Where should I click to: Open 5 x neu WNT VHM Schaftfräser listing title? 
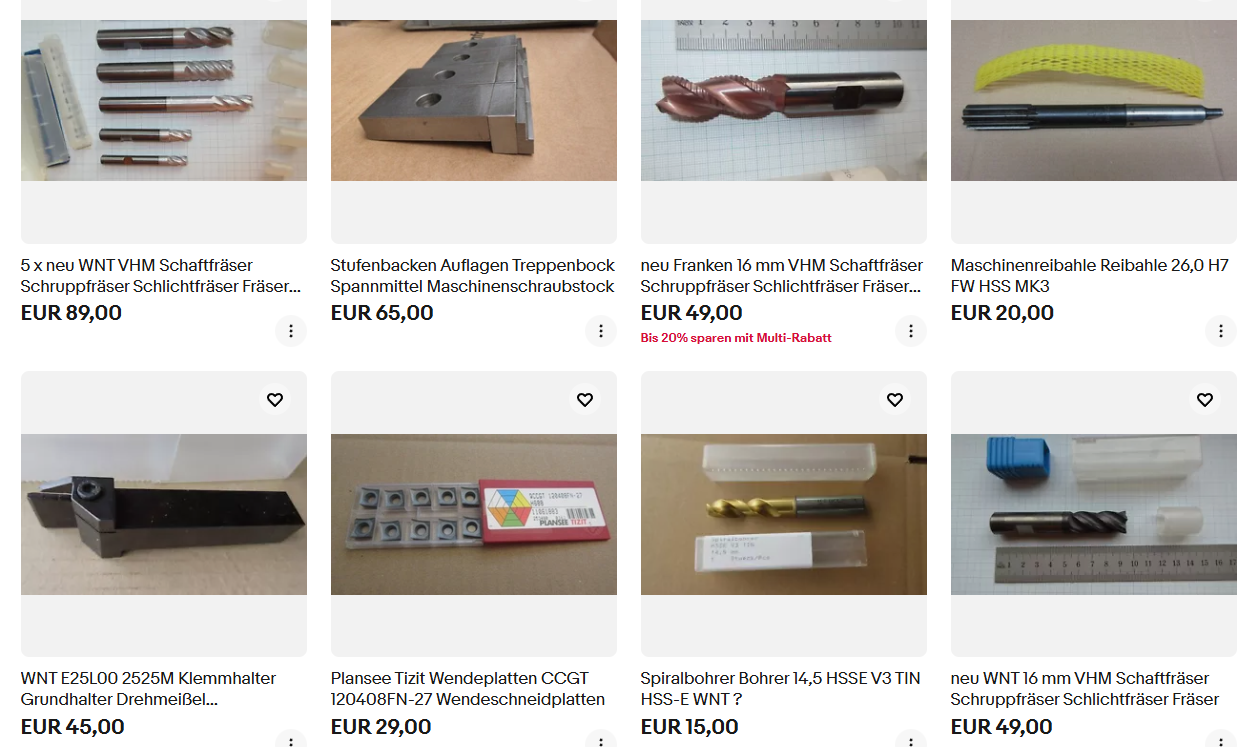point(161,276)
